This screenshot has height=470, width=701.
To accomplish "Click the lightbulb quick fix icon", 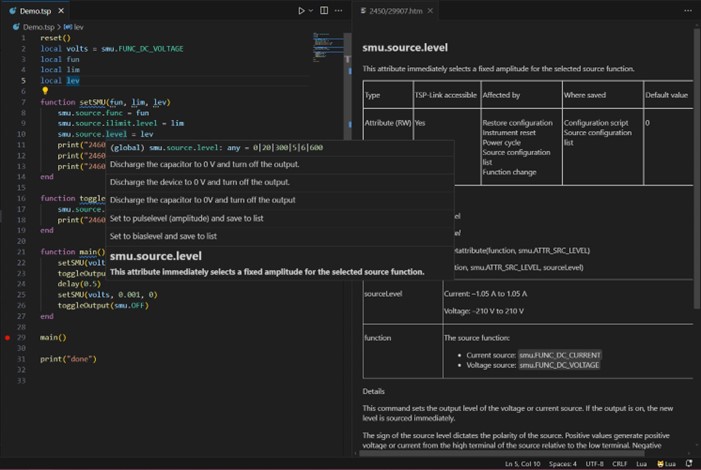I will point(45,91).
